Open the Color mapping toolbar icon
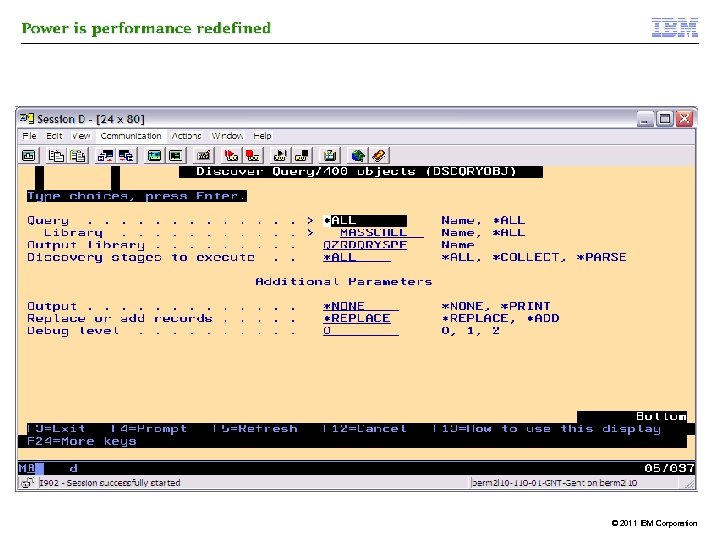The height and width of the screenshot is (540, 720). click(x=175, y=156)
